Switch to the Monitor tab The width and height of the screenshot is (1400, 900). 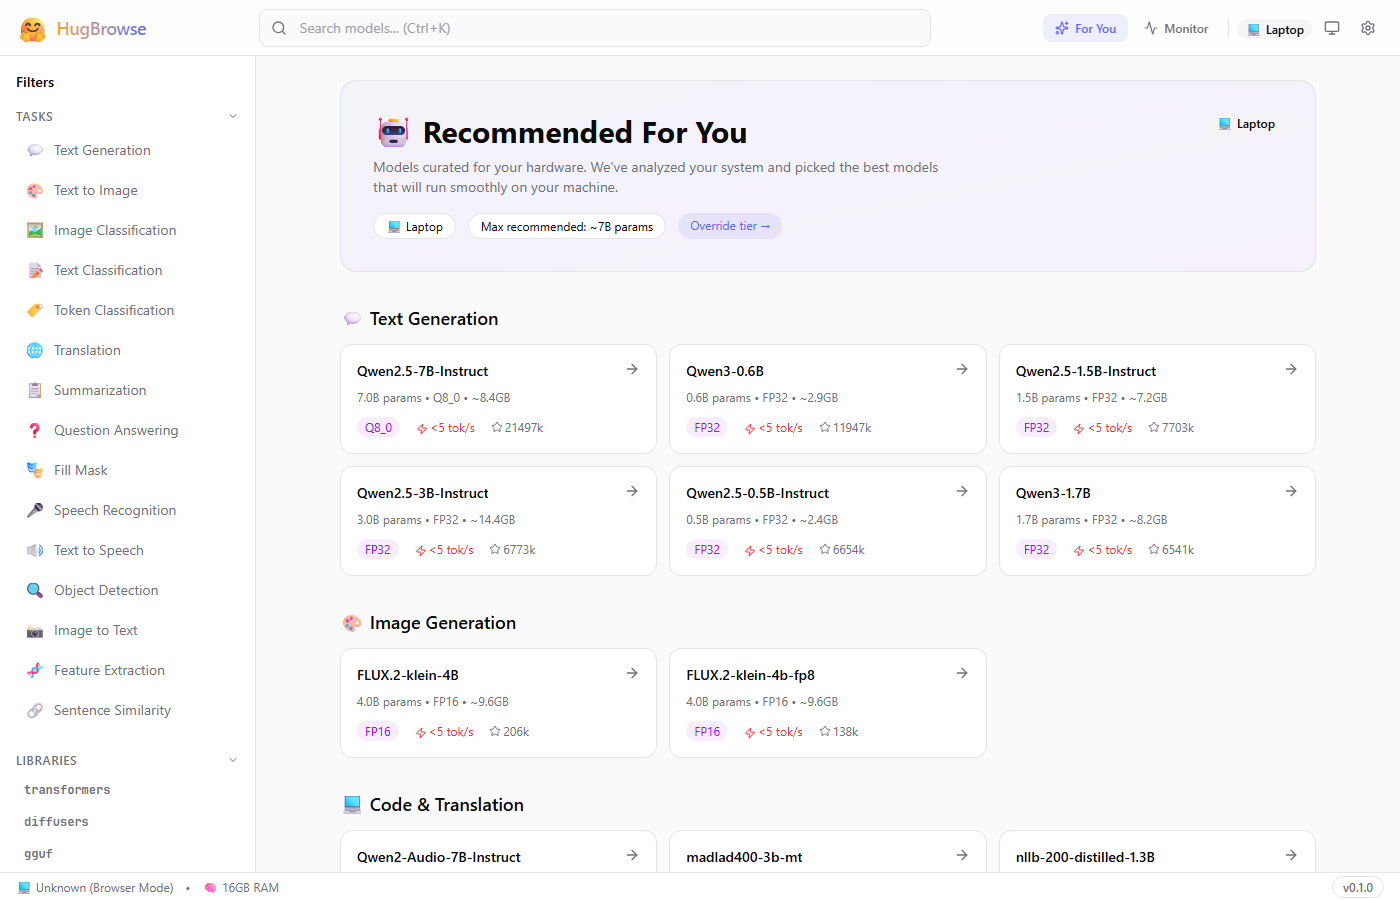(x=1176, y=28)
